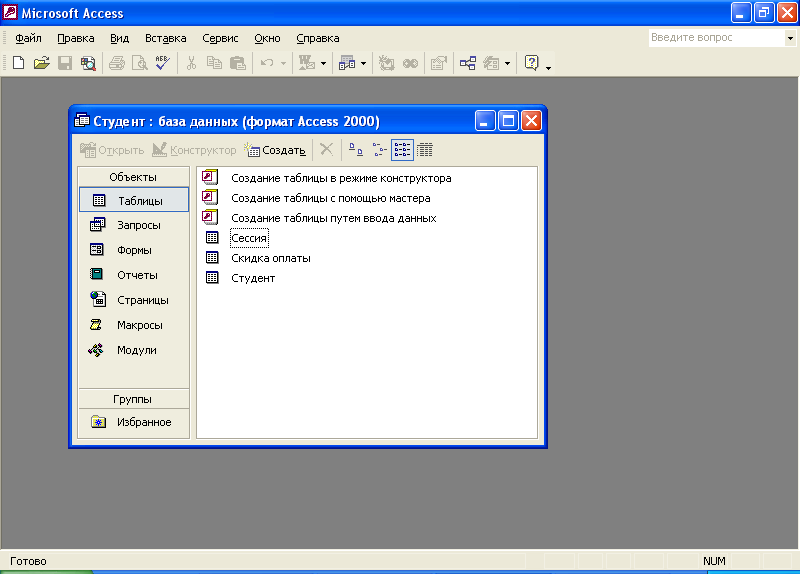
Task: Click the Студент database window title bar
Action: 273,121
